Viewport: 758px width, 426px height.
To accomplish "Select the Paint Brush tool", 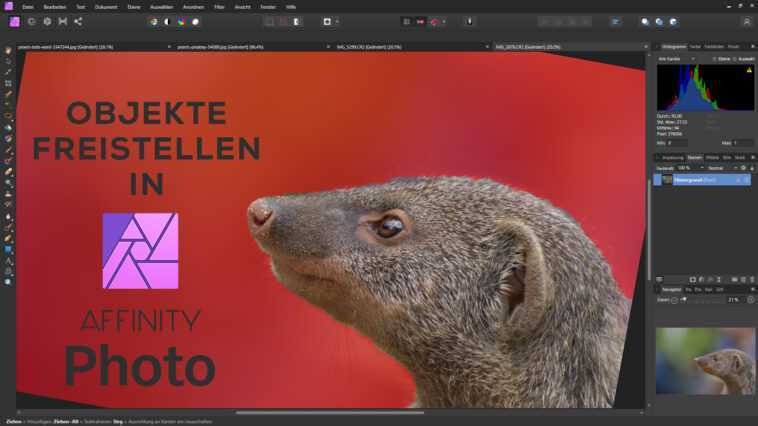I will [x=8, y=150].
